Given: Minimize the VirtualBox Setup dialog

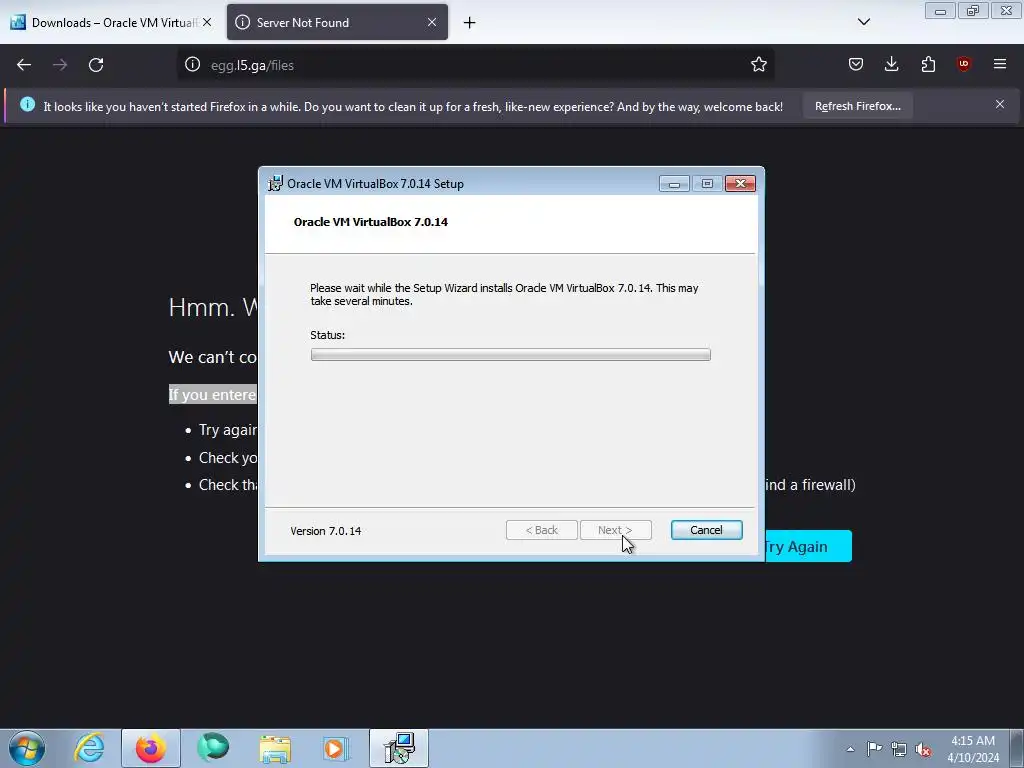Looking at the screenshot, I should click(674, 184).
